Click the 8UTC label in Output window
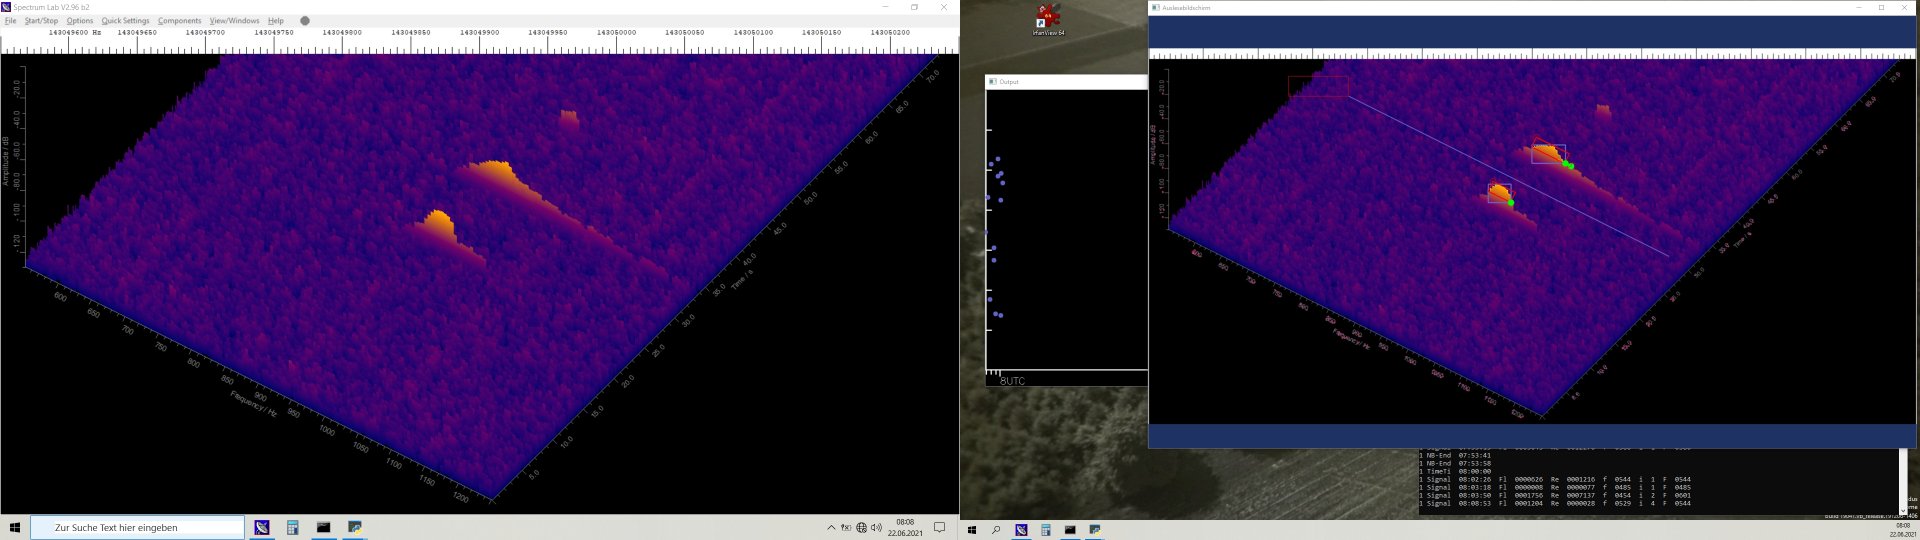This screenshot has width=1920, height=540. pyautogui.click(x=1012, y=381)
